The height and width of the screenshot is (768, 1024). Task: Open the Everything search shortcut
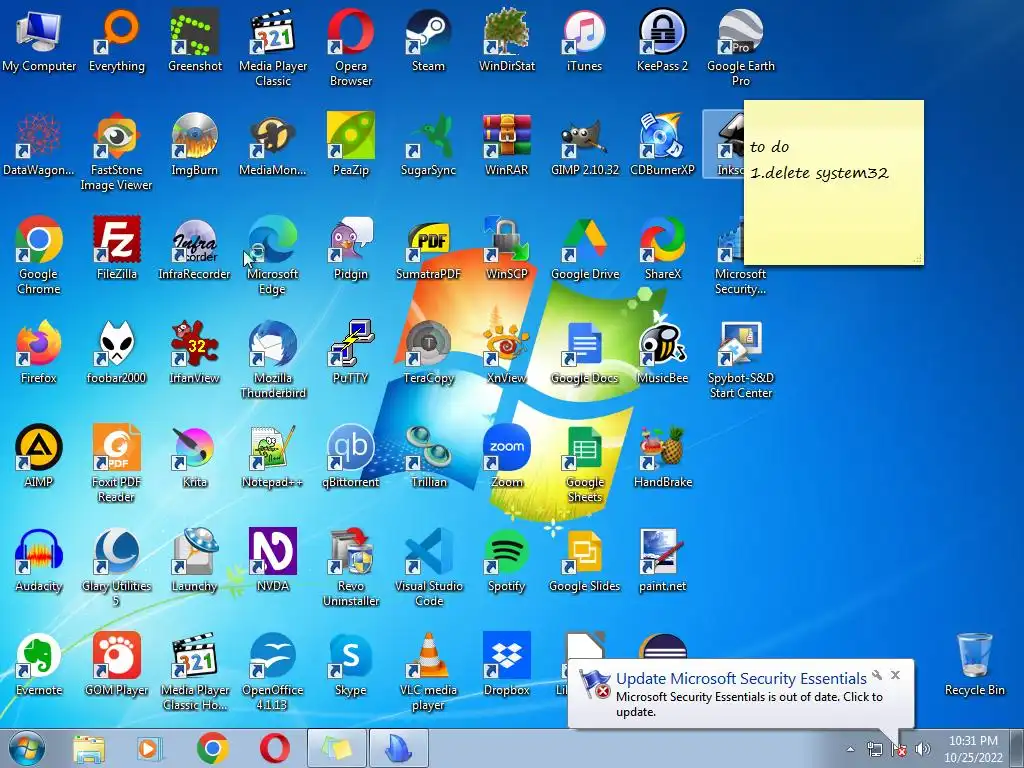coord(117,40)
